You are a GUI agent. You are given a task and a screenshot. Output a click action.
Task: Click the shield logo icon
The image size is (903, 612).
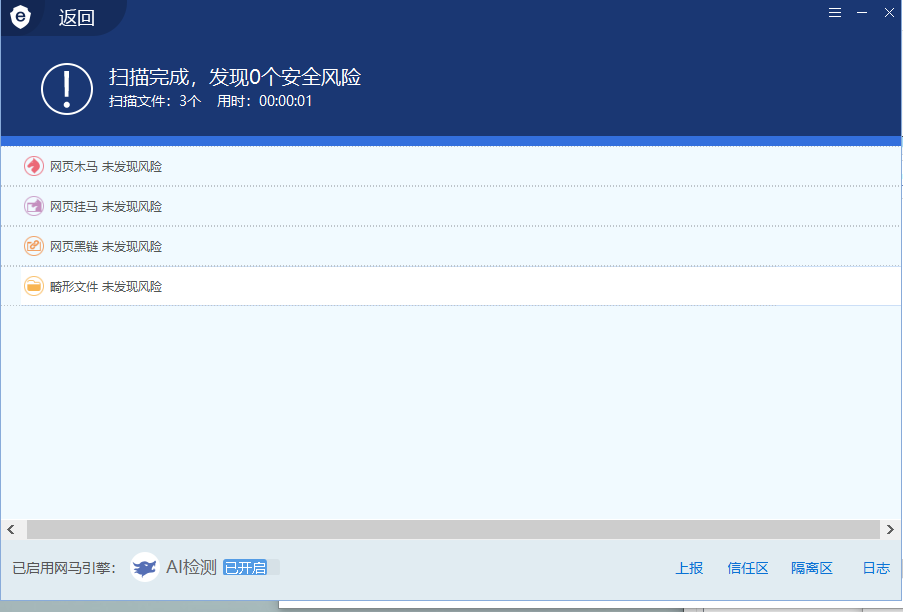click(x=20, y=16)
